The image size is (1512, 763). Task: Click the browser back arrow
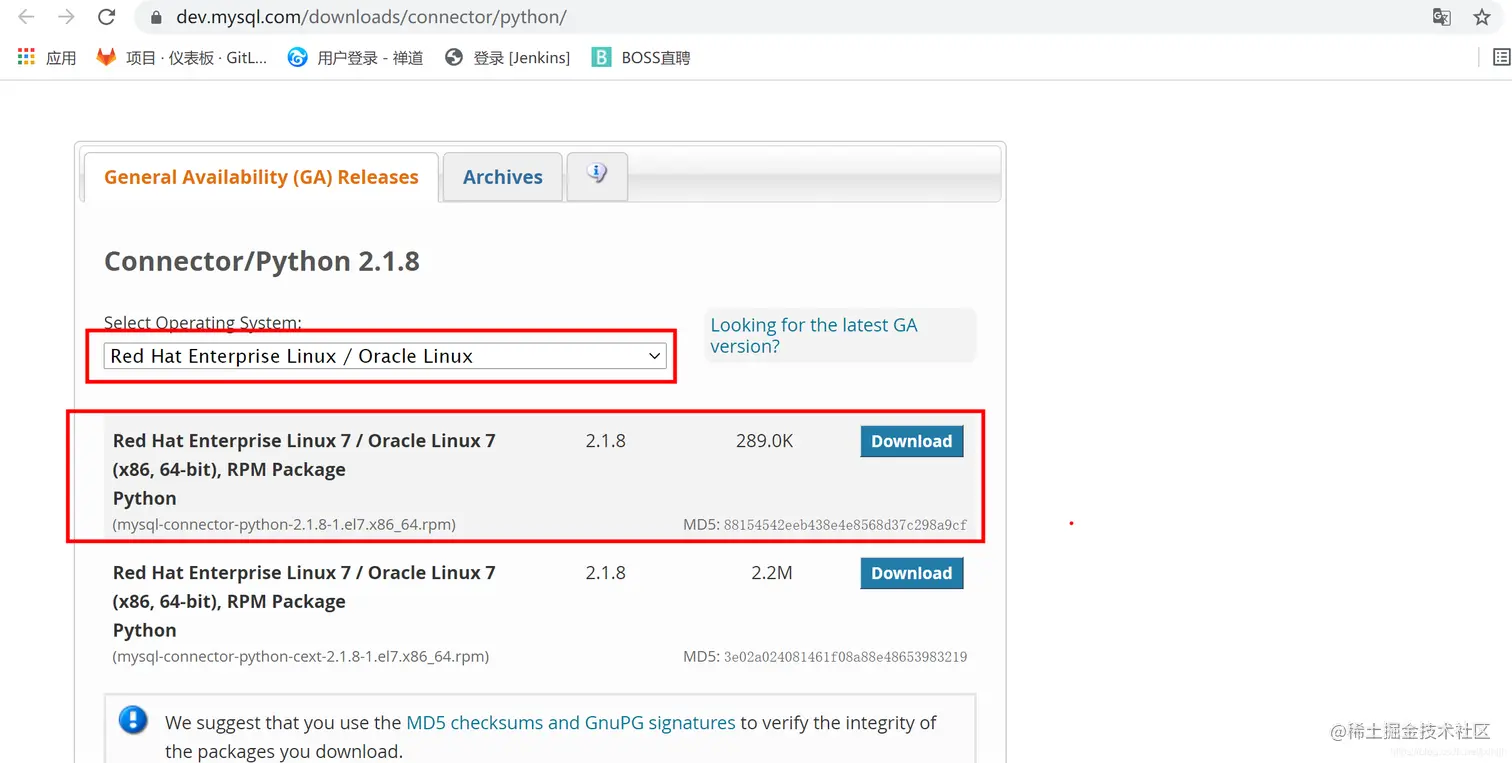click(27, 17)
